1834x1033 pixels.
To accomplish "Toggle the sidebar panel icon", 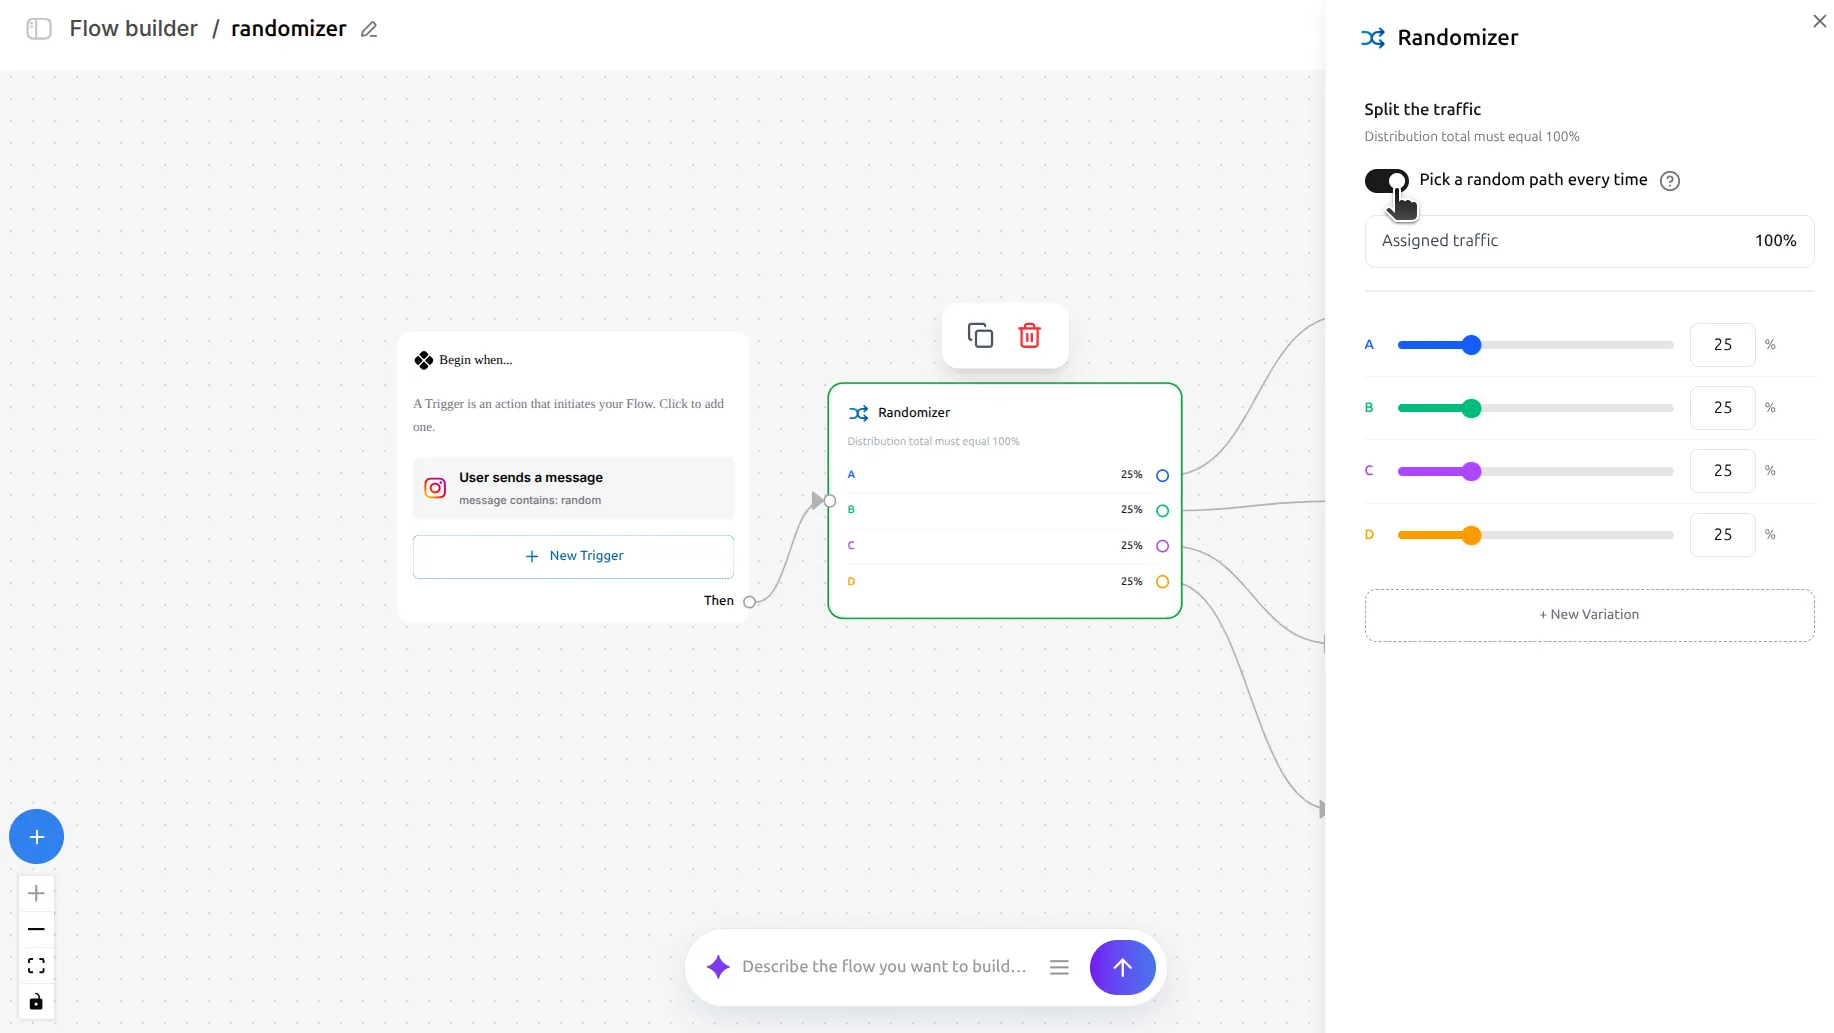I will click(x=39, y=29).
